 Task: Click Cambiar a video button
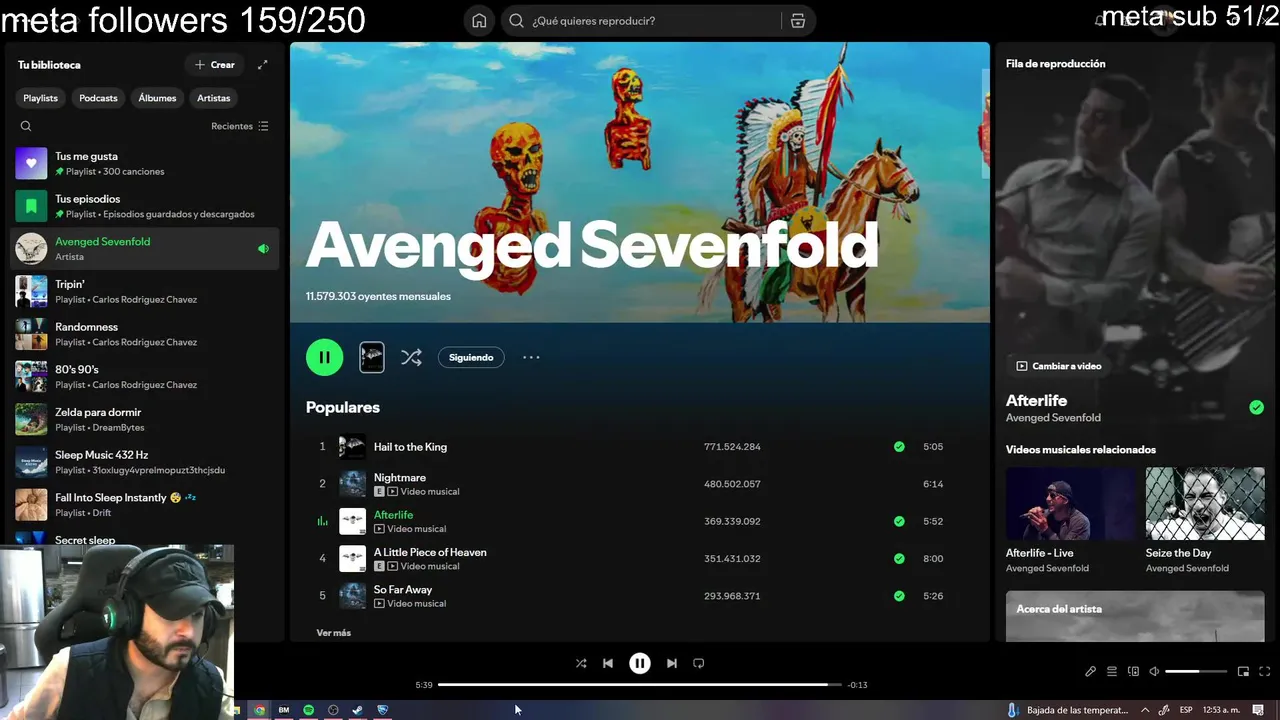click(x=1059, y=366)
